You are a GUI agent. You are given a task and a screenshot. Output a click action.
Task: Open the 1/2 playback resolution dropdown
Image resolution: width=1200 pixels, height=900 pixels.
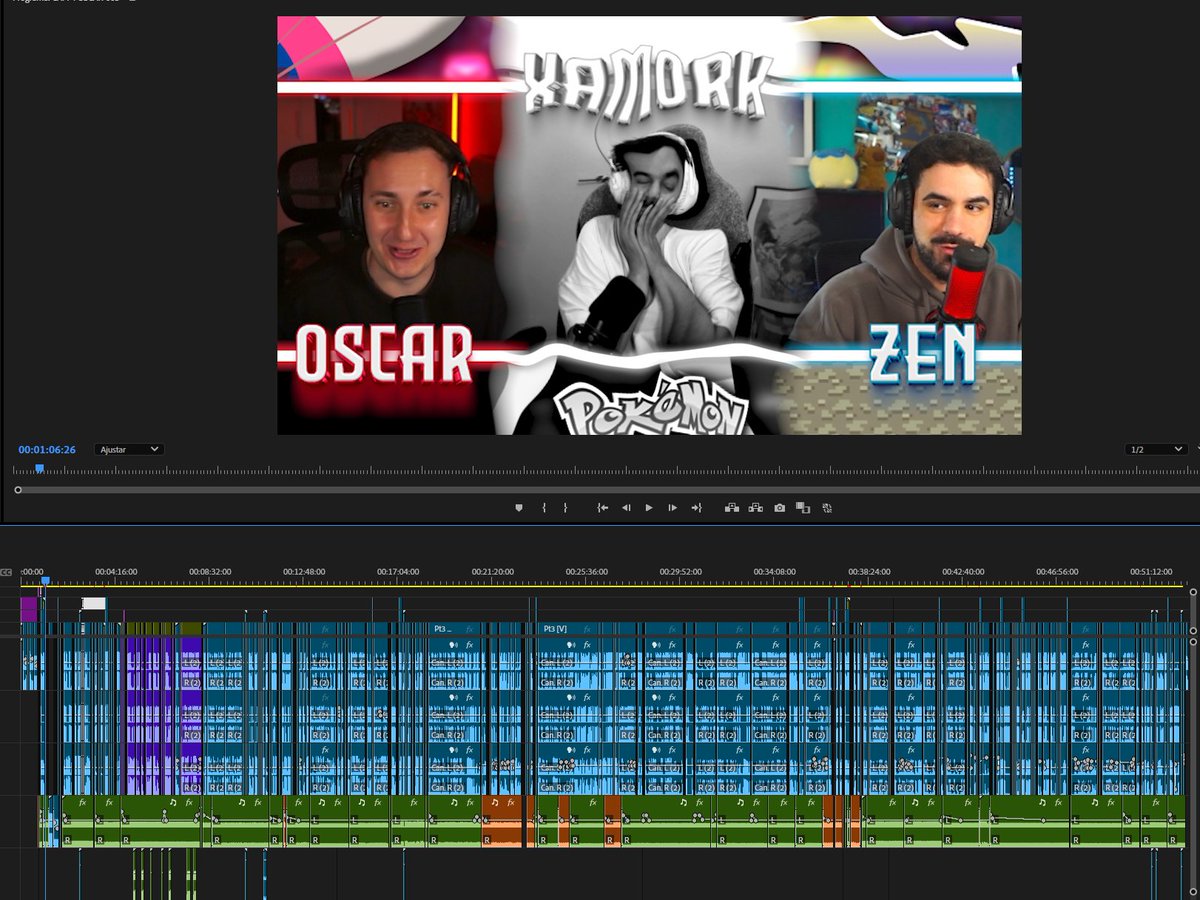(x=1156, y=450)
